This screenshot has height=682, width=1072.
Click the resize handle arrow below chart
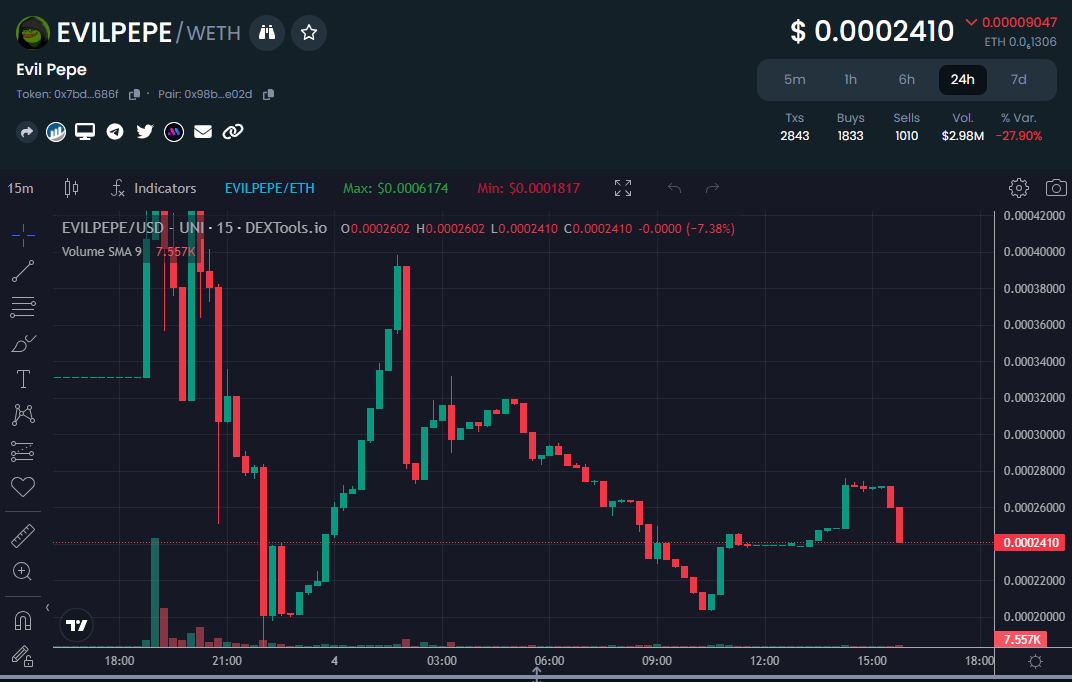click(x=537, y=674)
